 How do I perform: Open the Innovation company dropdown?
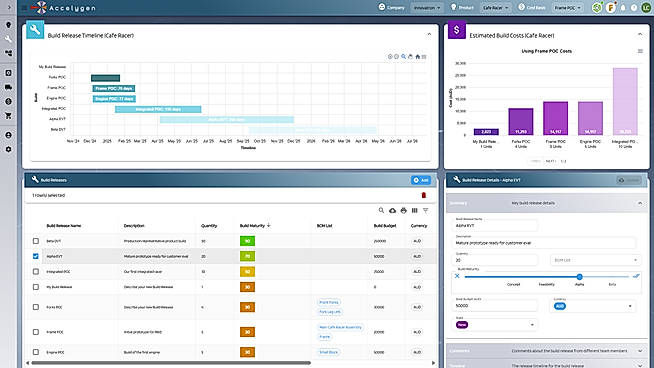tap(427, 8)
